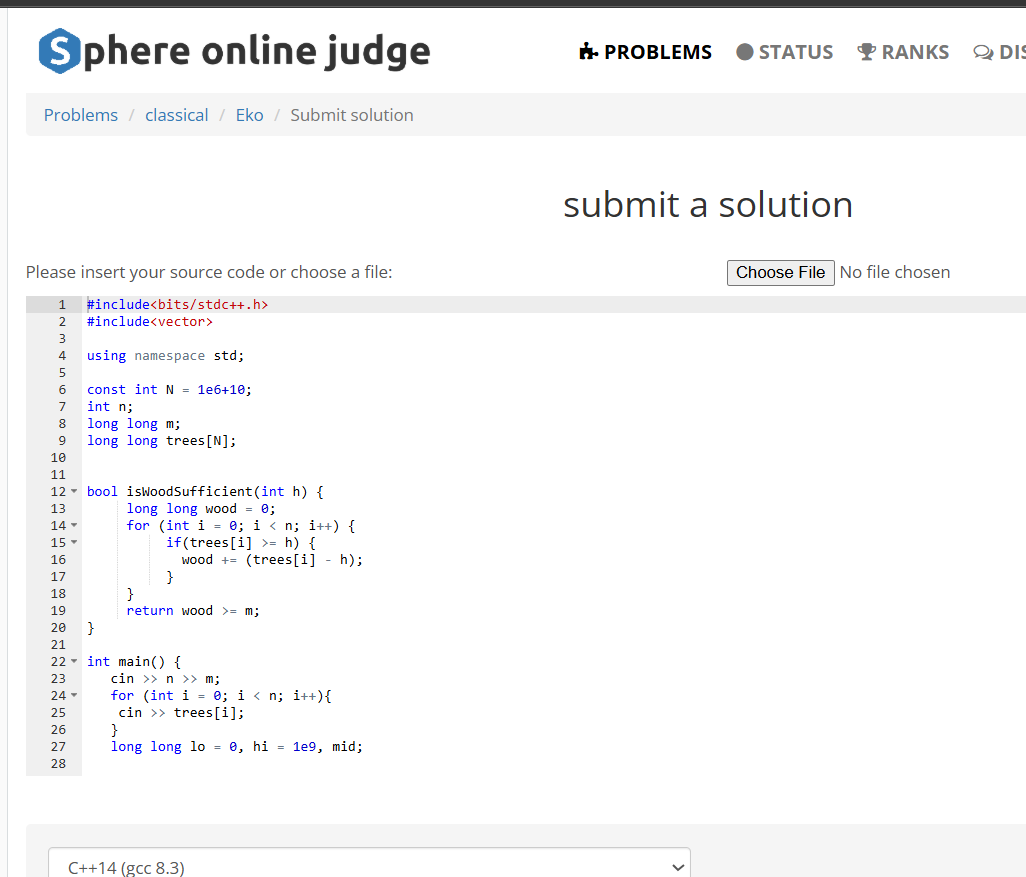Collapse the main function fold at line 22

[x=74, y=661]
